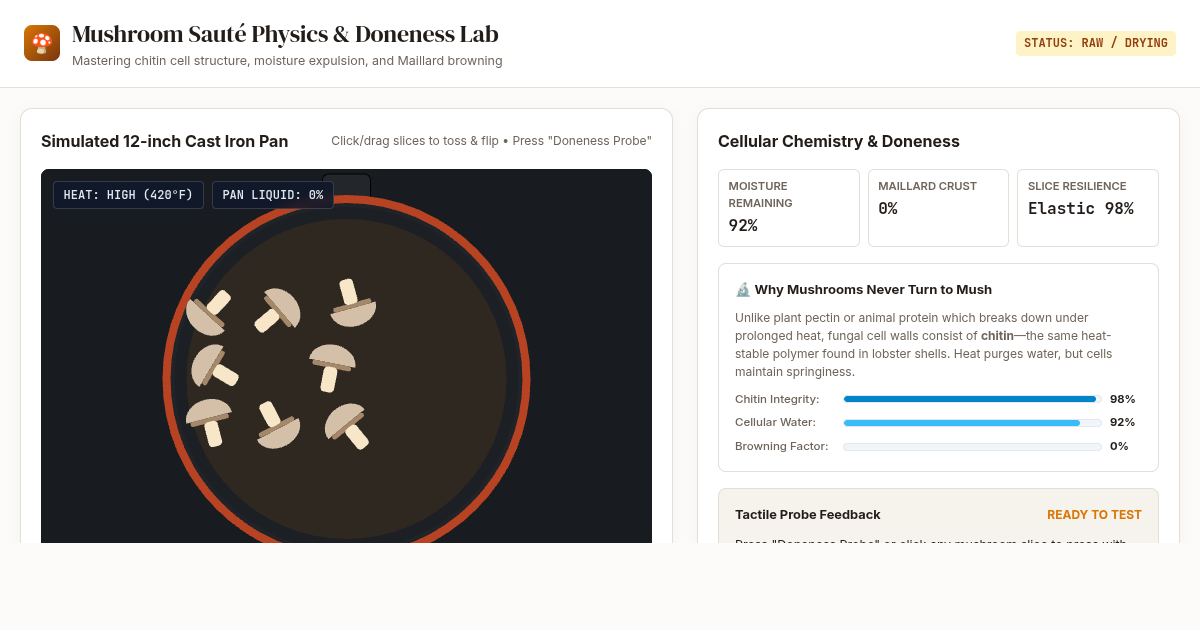
Task: Click the STATUS: RAW / DRYING badge
Action: [x=1096, y=43]
